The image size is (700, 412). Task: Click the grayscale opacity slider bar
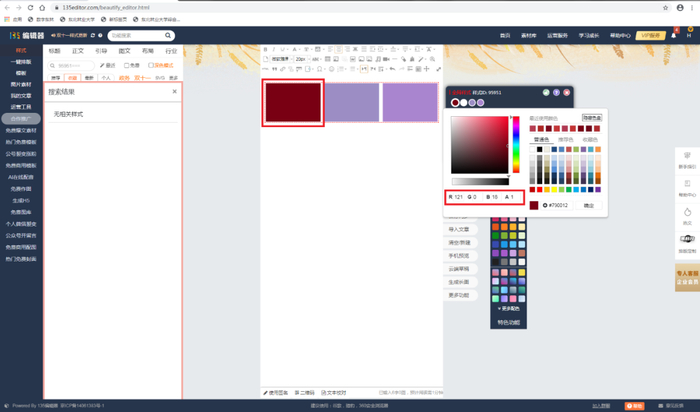coord(480,181)
